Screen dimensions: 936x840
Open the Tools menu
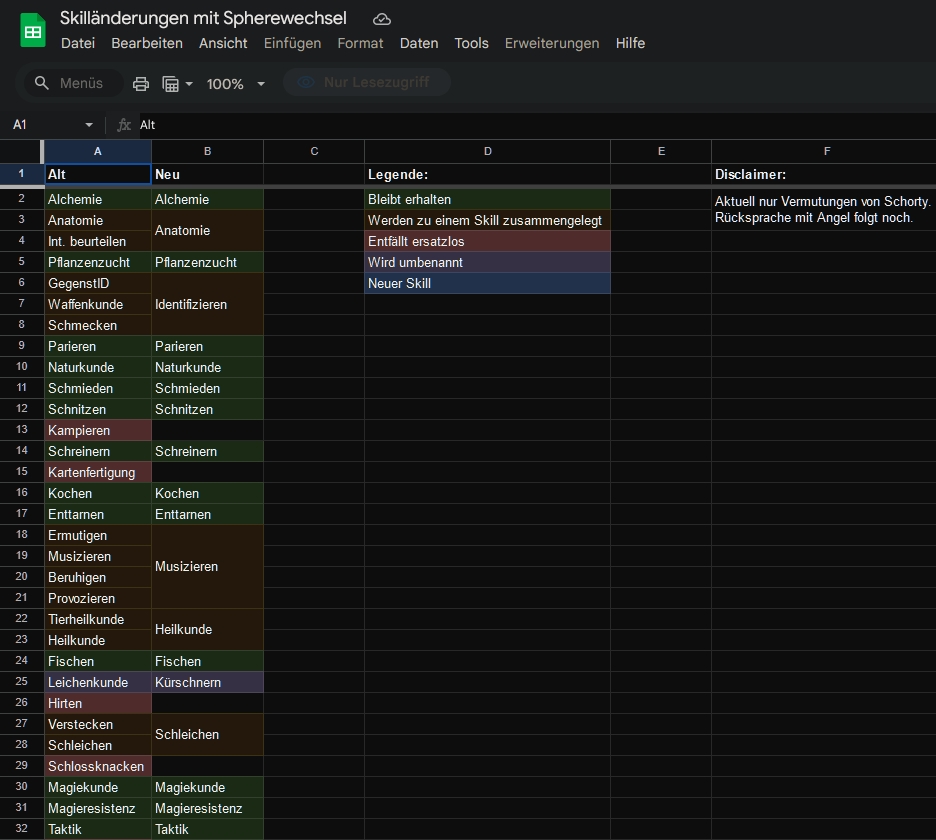pos(471,43)
